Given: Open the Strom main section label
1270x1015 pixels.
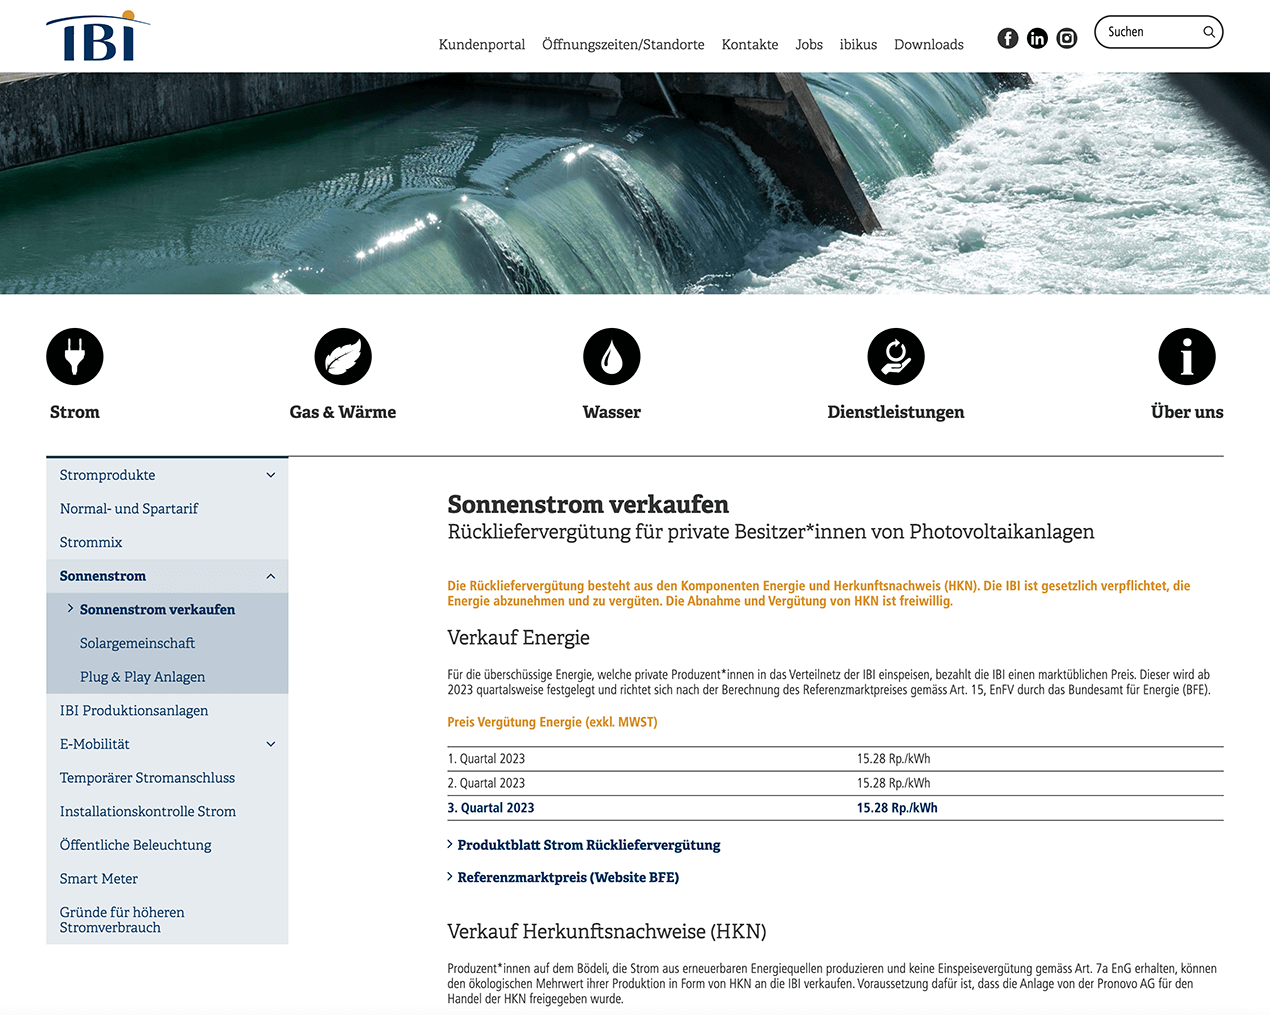Looking at the screenshot, I should click(x=75, y=412).
